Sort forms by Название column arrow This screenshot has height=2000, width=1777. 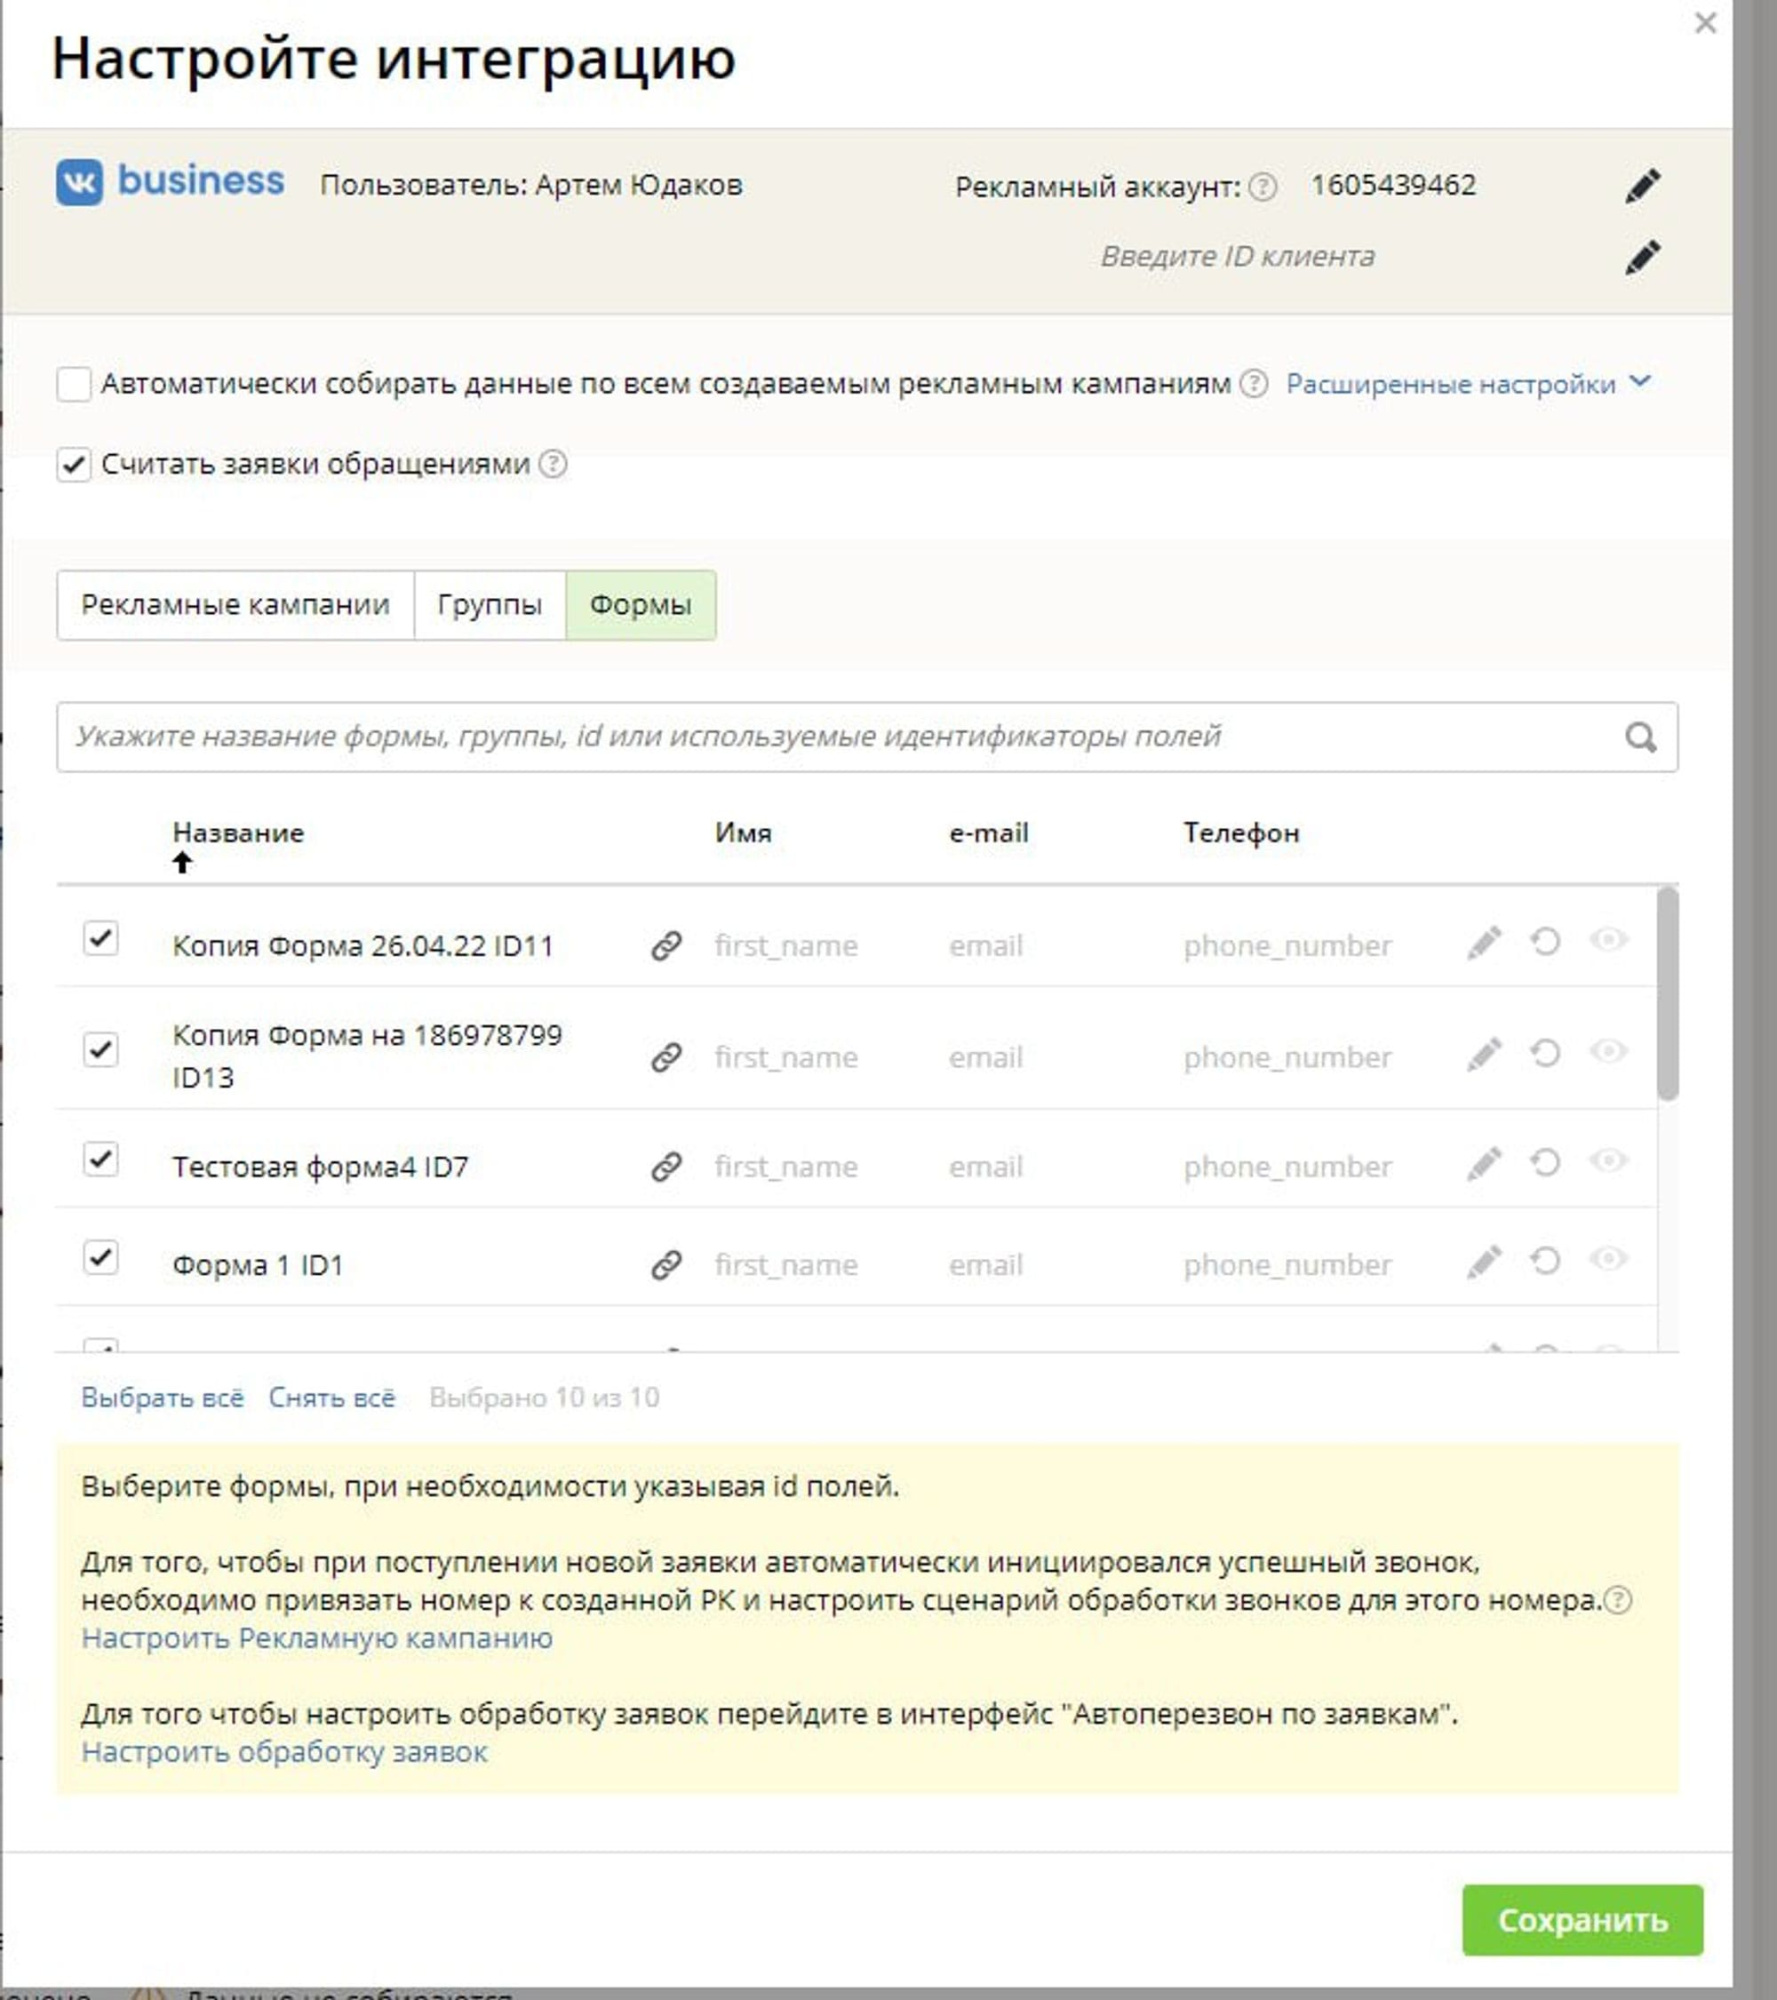182,863
